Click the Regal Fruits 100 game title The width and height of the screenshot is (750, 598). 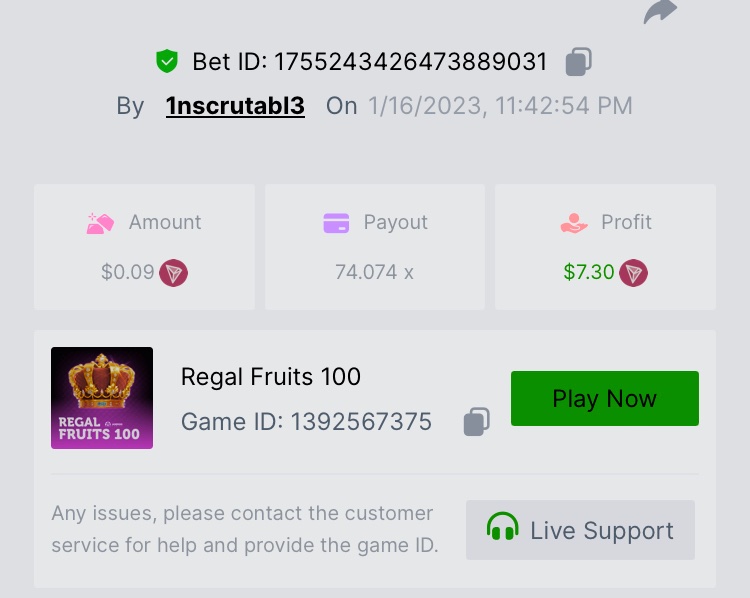click(x=271, y=377)
